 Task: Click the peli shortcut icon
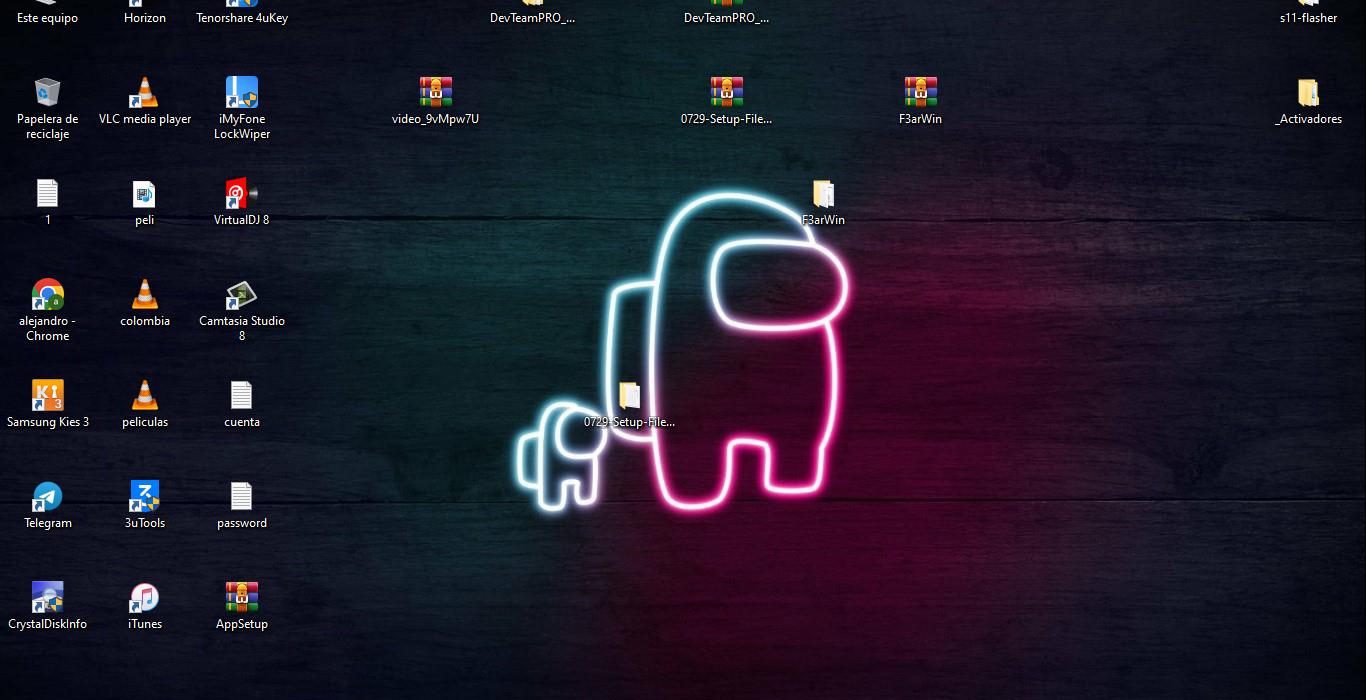point(144,194)
